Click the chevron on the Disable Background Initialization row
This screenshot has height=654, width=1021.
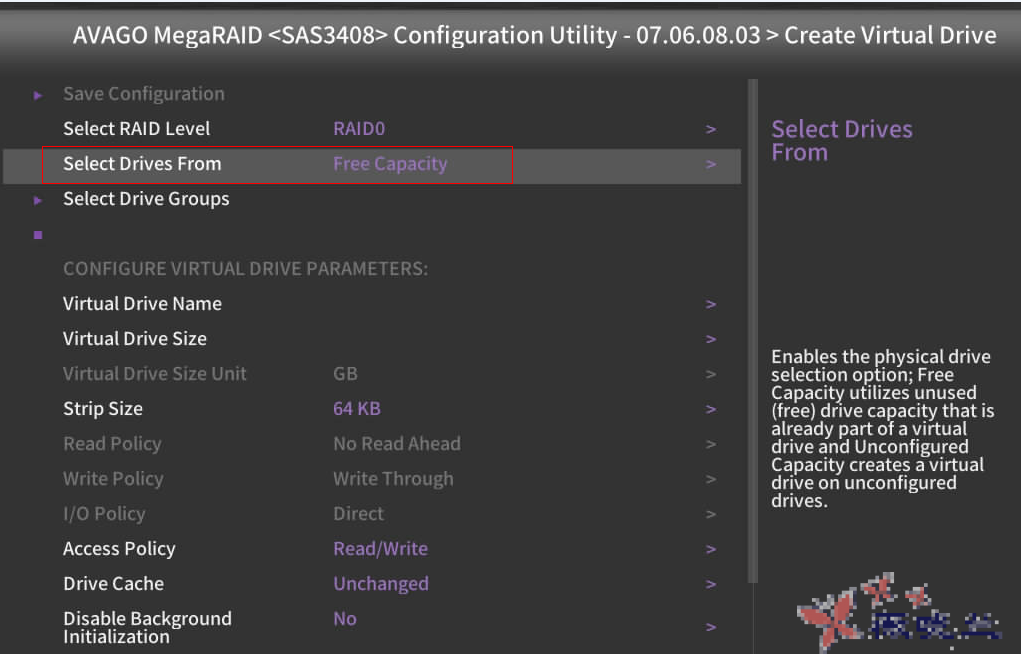pos(711,627)
